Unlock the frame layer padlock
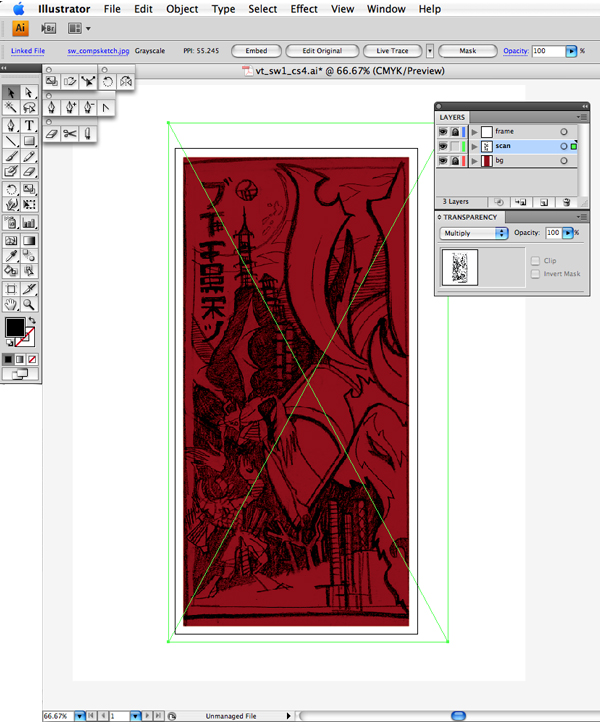The height and width of the screenshot is (727, 600). (x=455, y=132)
